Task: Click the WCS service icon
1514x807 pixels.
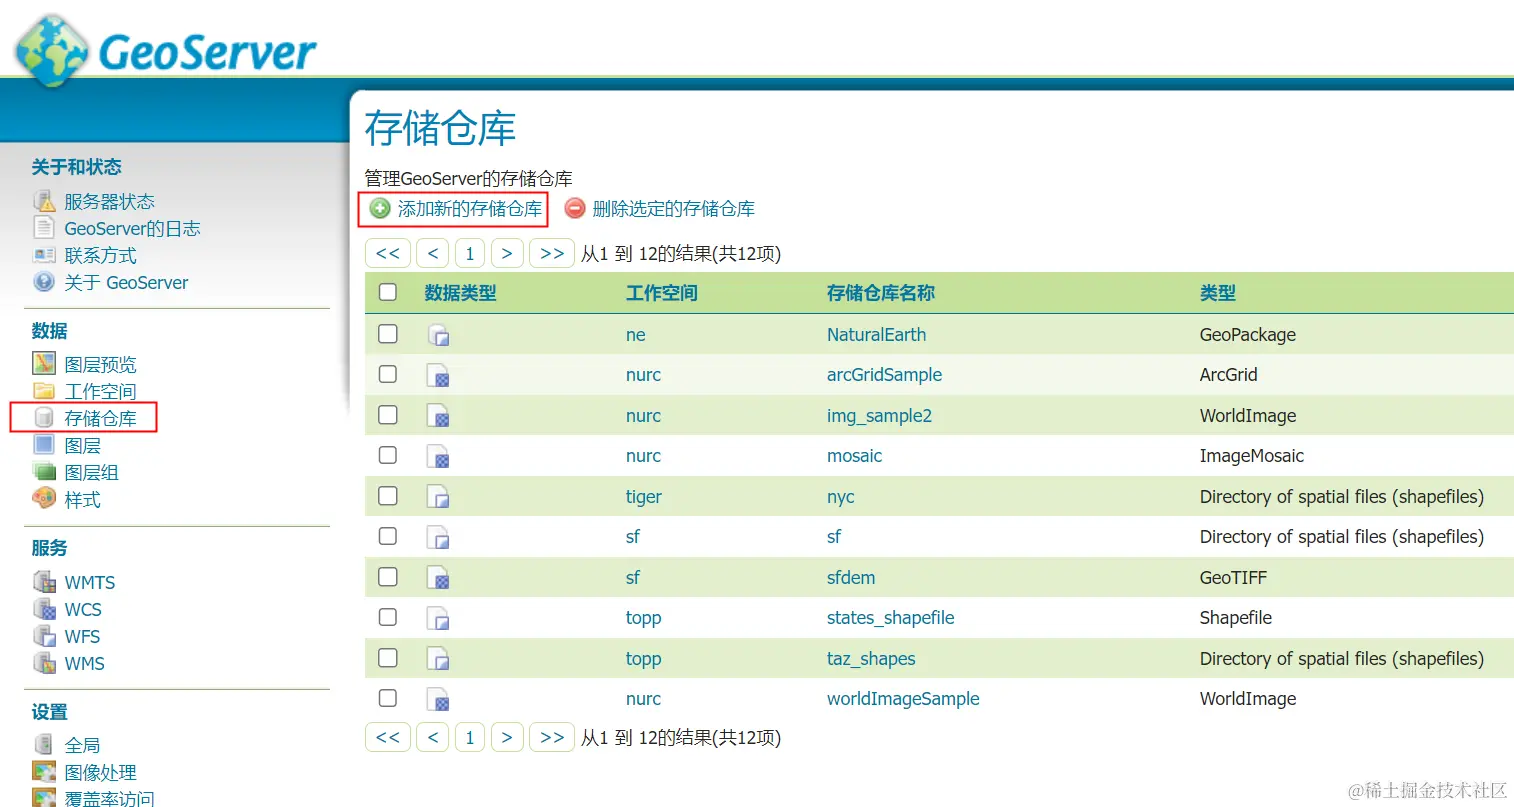Action: [44, 608]
